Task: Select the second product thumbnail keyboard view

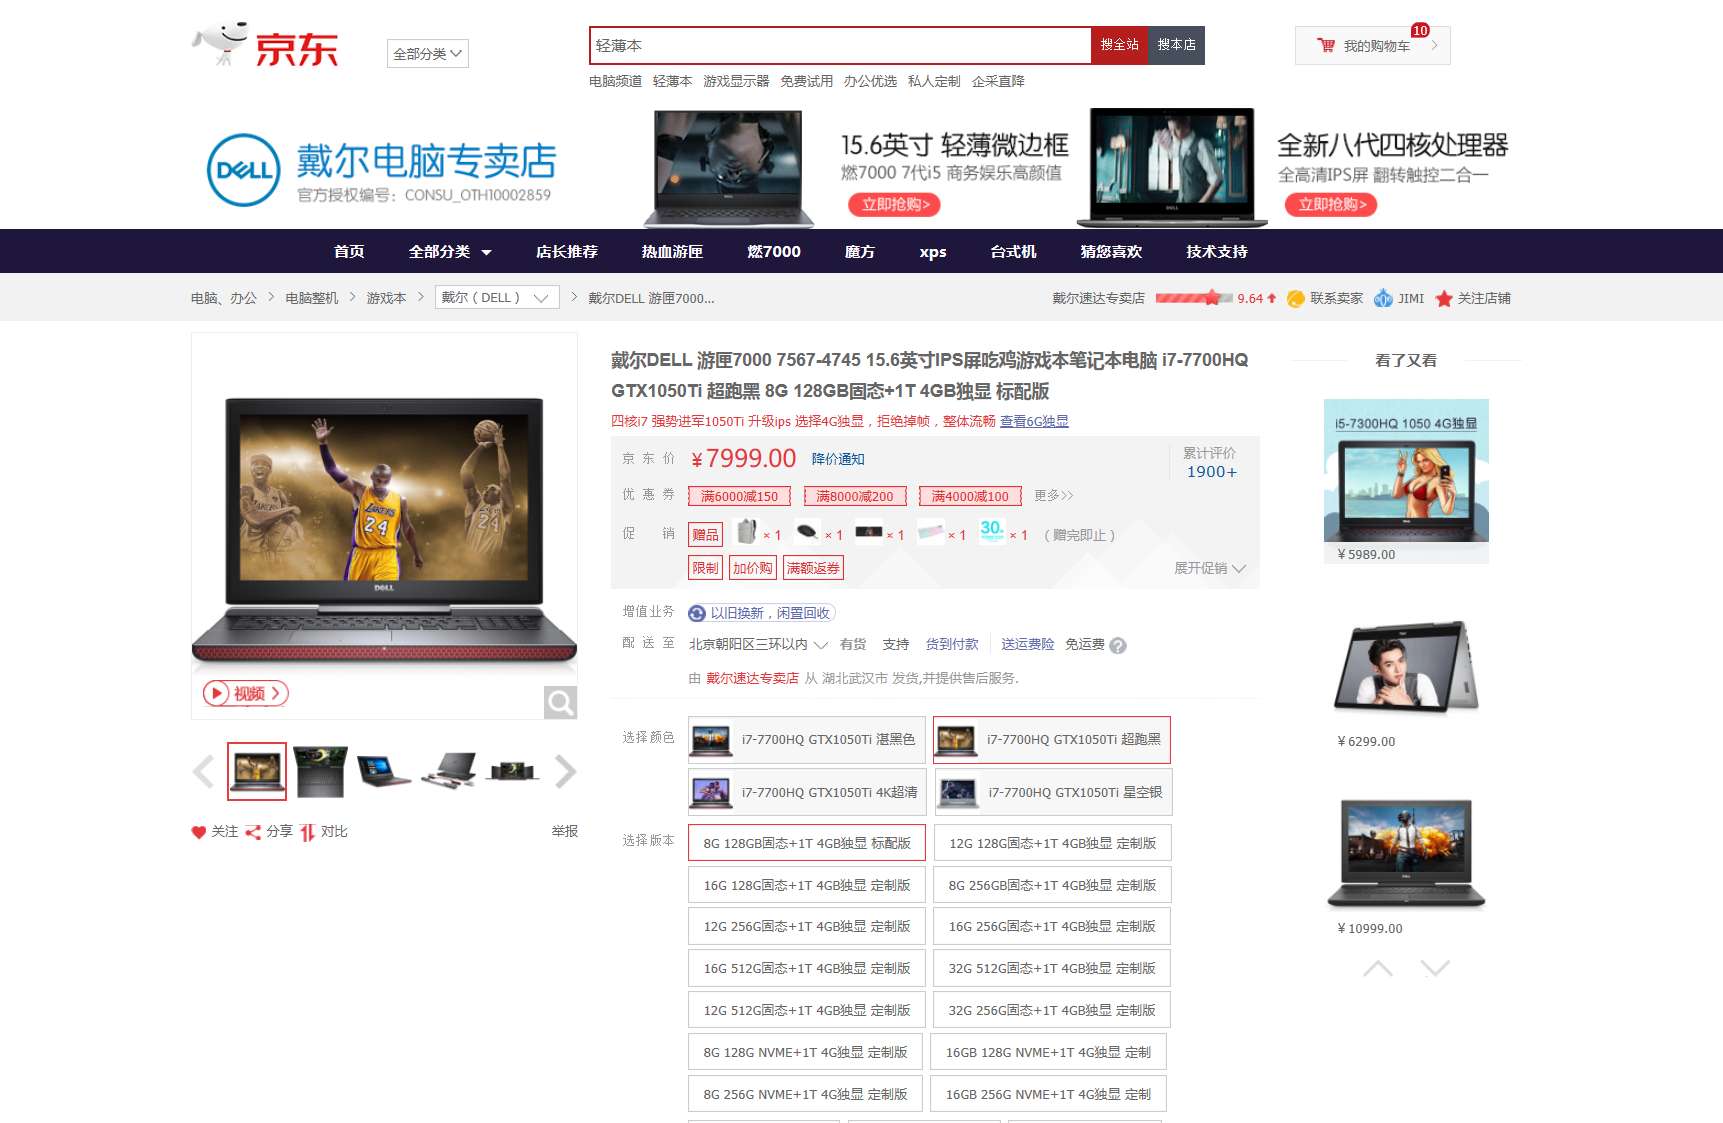Action: click(320, 771)
